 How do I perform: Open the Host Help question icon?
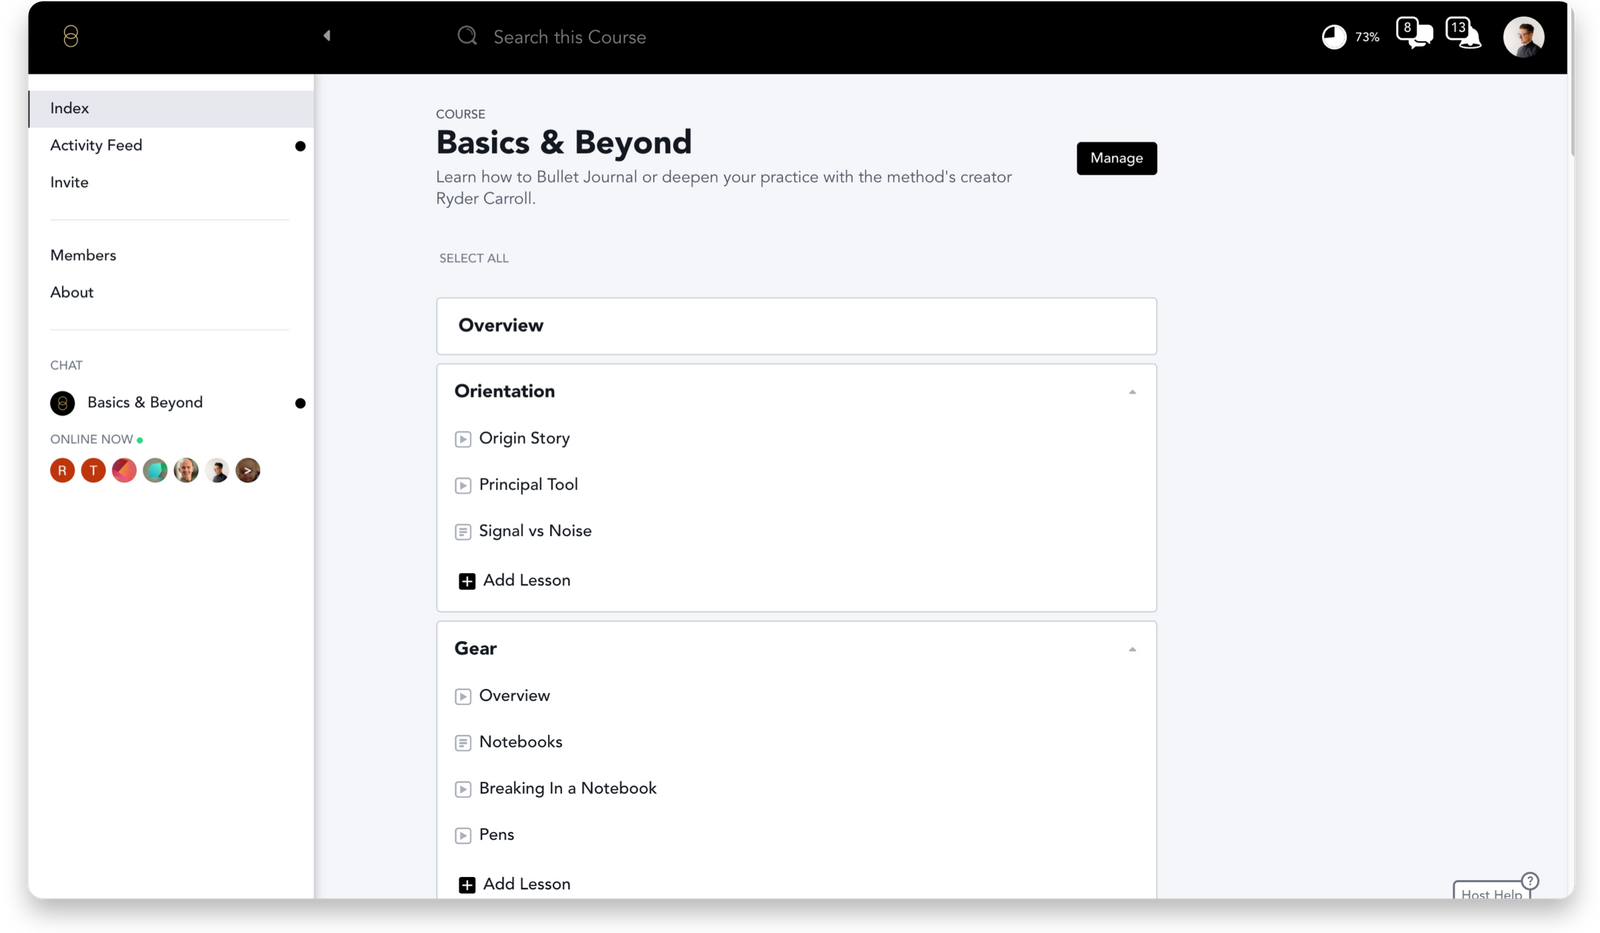1529,881
